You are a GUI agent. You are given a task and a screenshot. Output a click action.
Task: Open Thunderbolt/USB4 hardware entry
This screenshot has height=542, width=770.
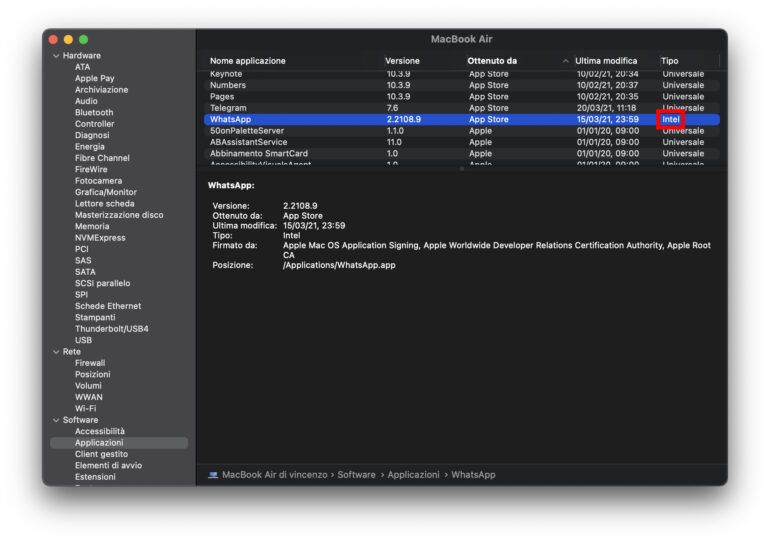[x=111, y=329]
